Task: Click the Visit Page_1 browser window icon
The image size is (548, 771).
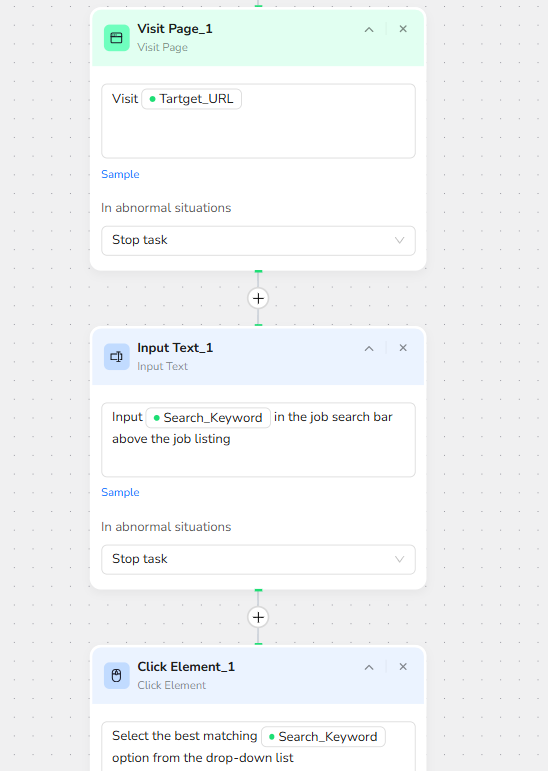Action: (117, 38)
